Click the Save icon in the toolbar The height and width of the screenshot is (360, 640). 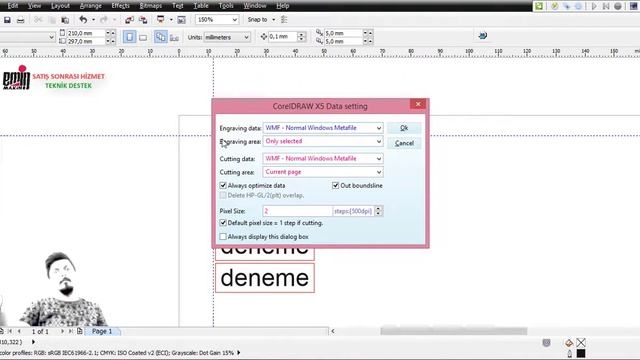pos(7,20)
